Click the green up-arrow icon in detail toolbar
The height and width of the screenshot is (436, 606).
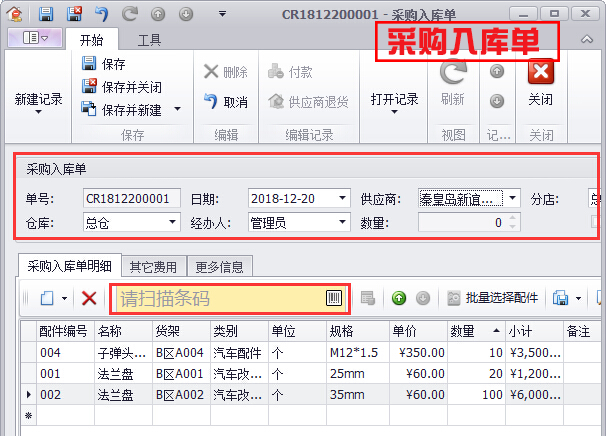(x=399, y=298)
